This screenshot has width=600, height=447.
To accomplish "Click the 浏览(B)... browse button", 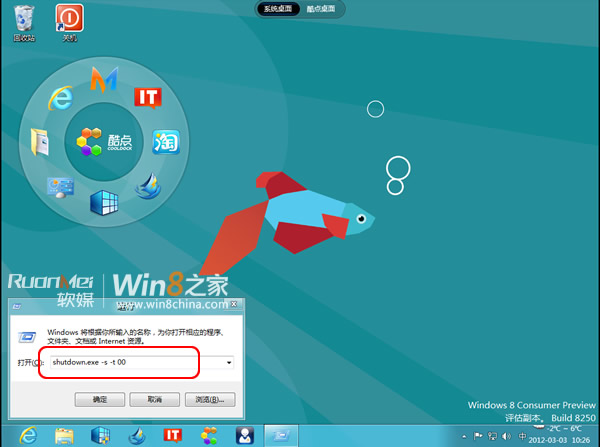I will coord(214,399).
